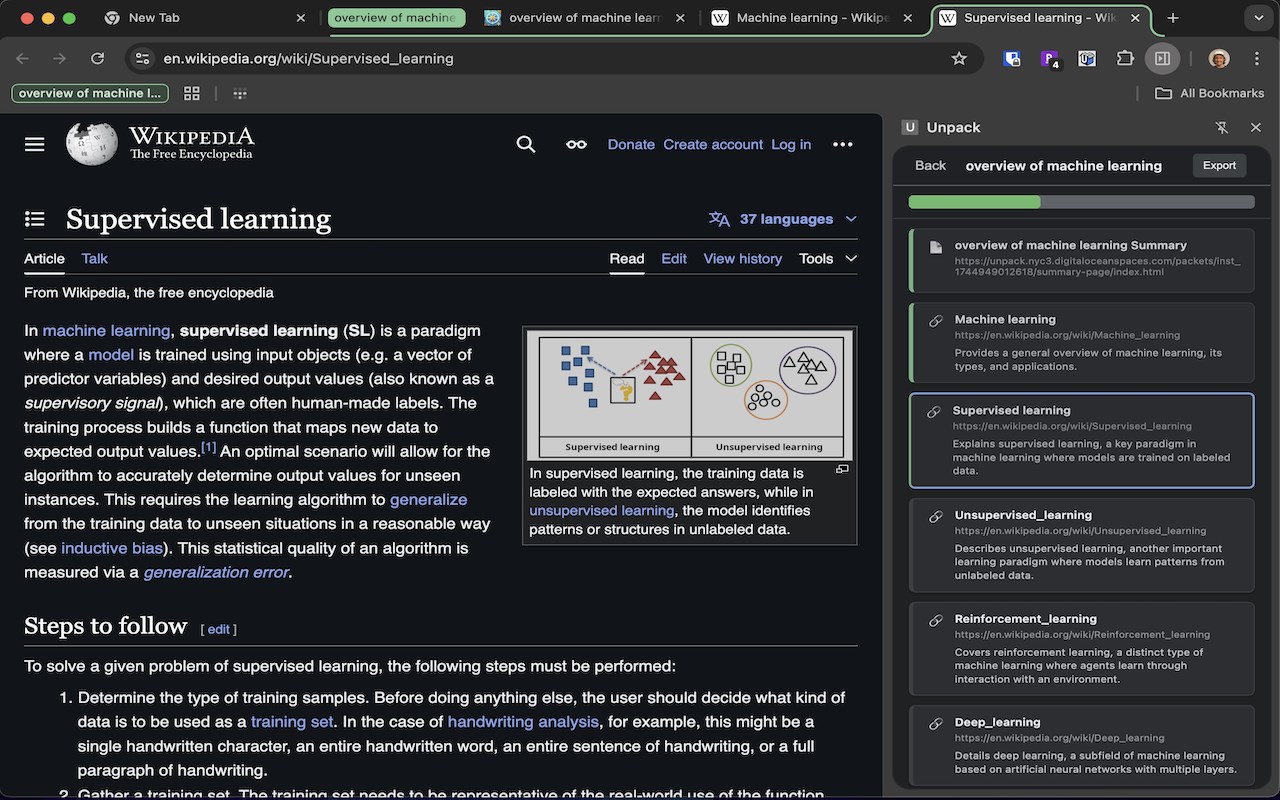Screen dimensions: 1280x800
Task: Reload the Supervised learning page
Action: click(97, 58)
